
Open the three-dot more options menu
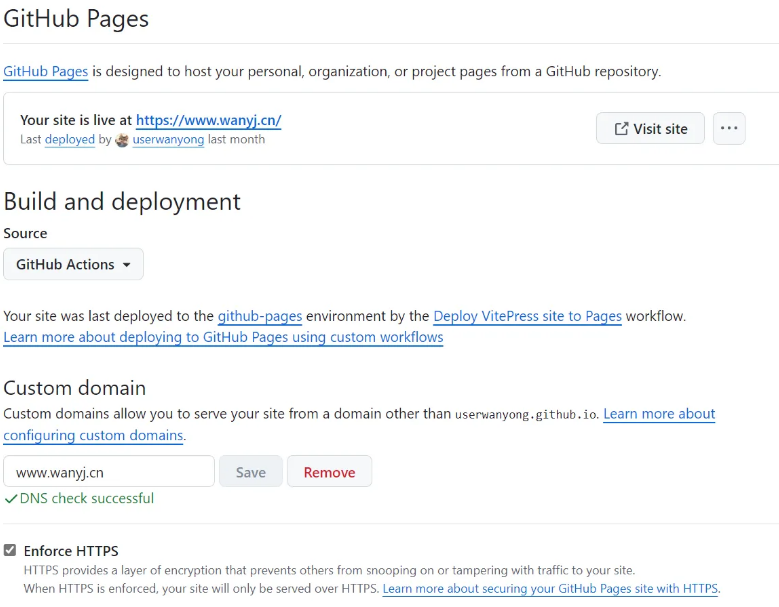coord(729,128)
